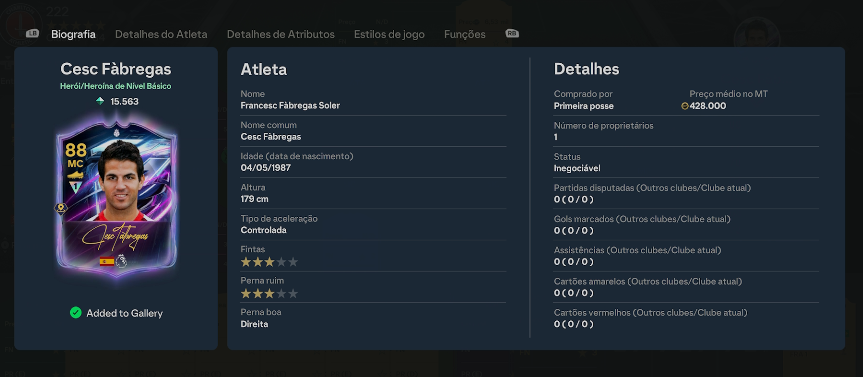
Task: Click 'Inegociável' status value
Action: pyautogui.click(x=577, y=168)
